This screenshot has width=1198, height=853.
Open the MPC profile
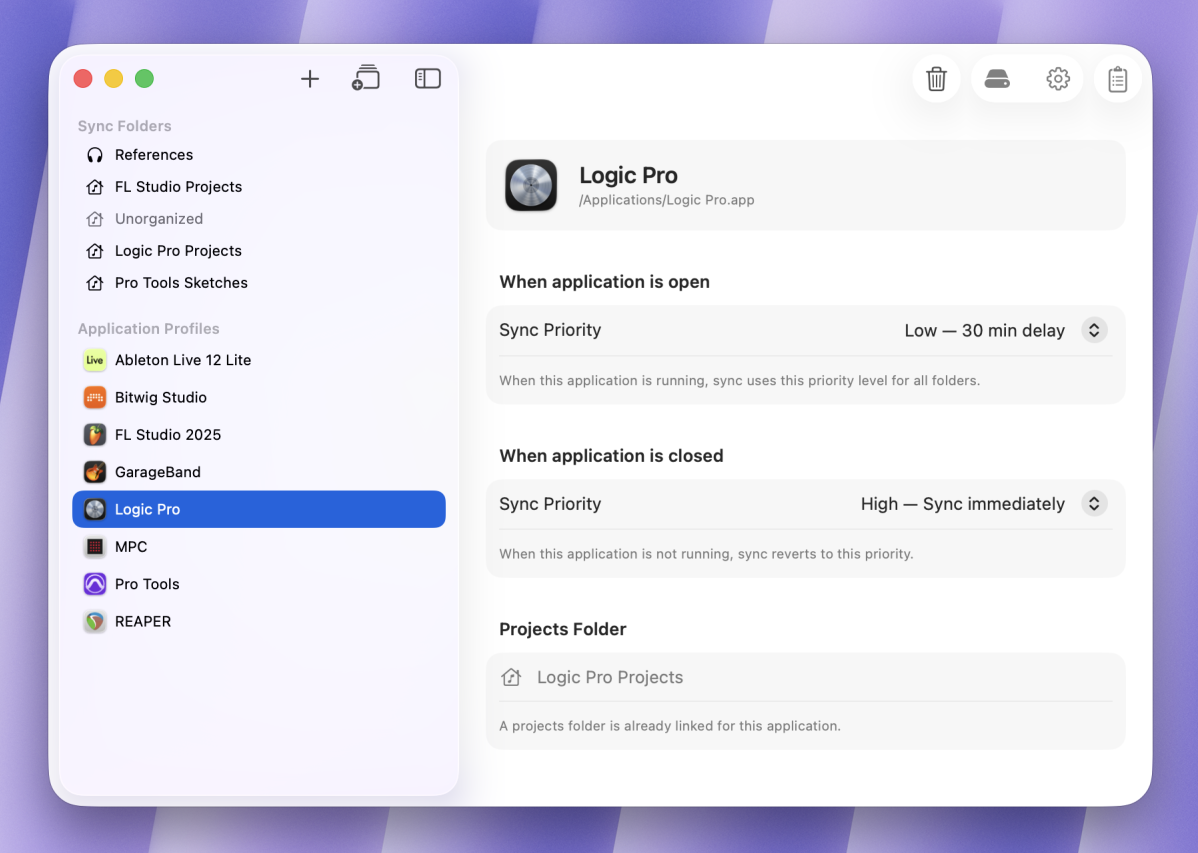click(x=258, y=547)
